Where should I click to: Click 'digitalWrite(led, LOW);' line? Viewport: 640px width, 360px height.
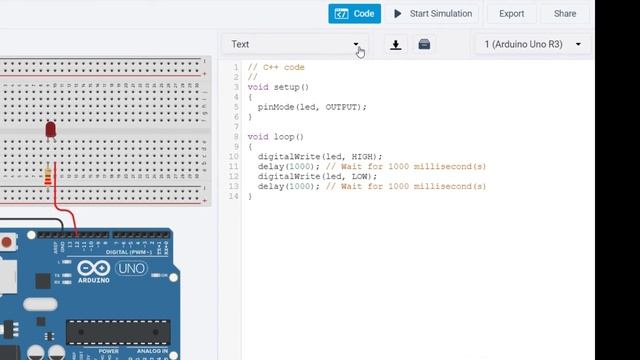[317, 176]
